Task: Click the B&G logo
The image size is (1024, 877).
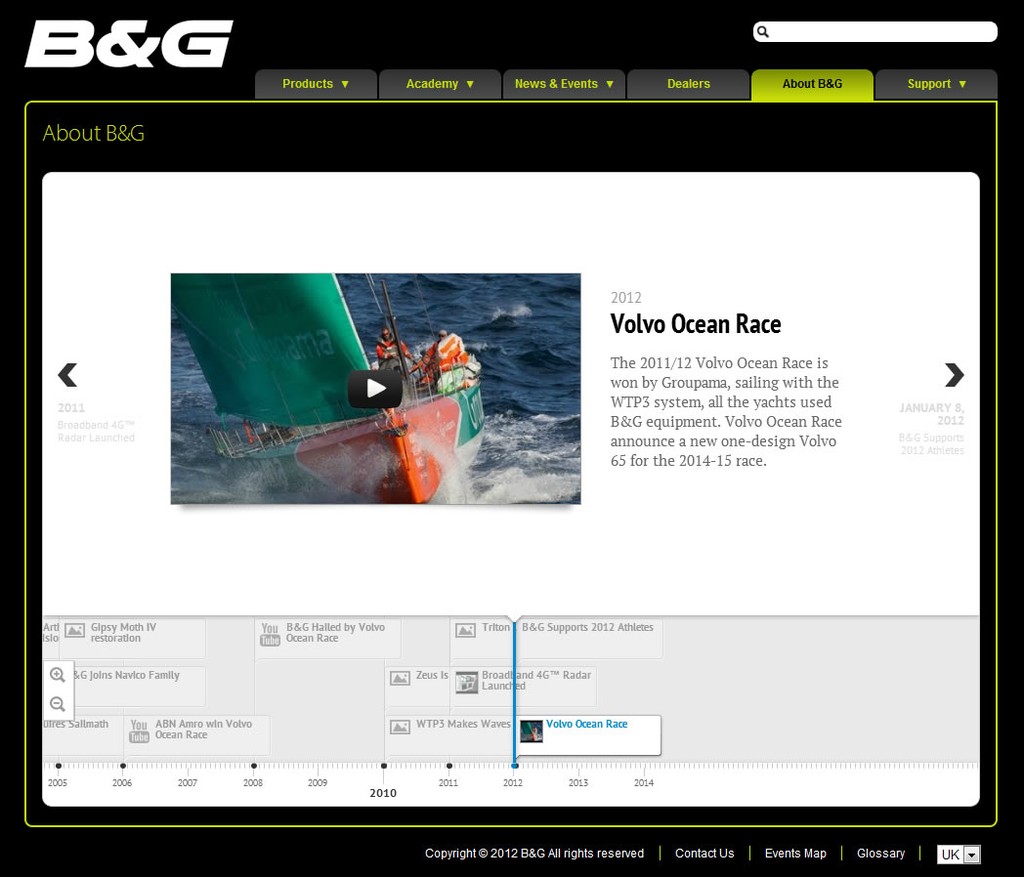Action: [x=129, y=44]
